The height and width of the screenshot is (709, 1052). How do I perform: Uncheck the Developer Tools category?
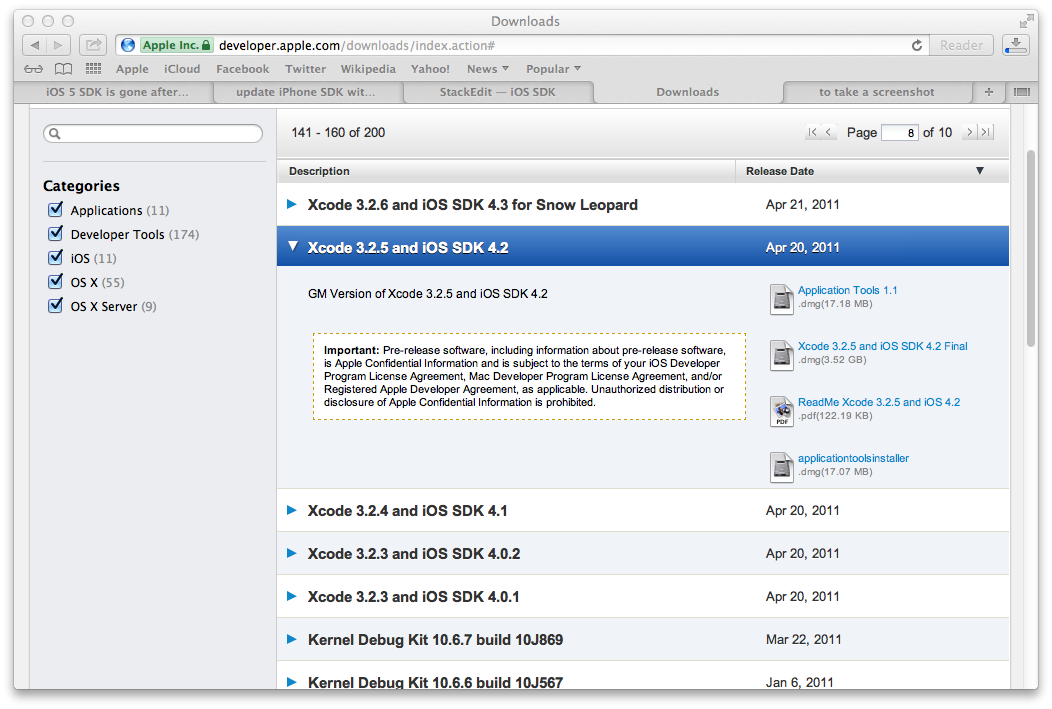(55, 233)
